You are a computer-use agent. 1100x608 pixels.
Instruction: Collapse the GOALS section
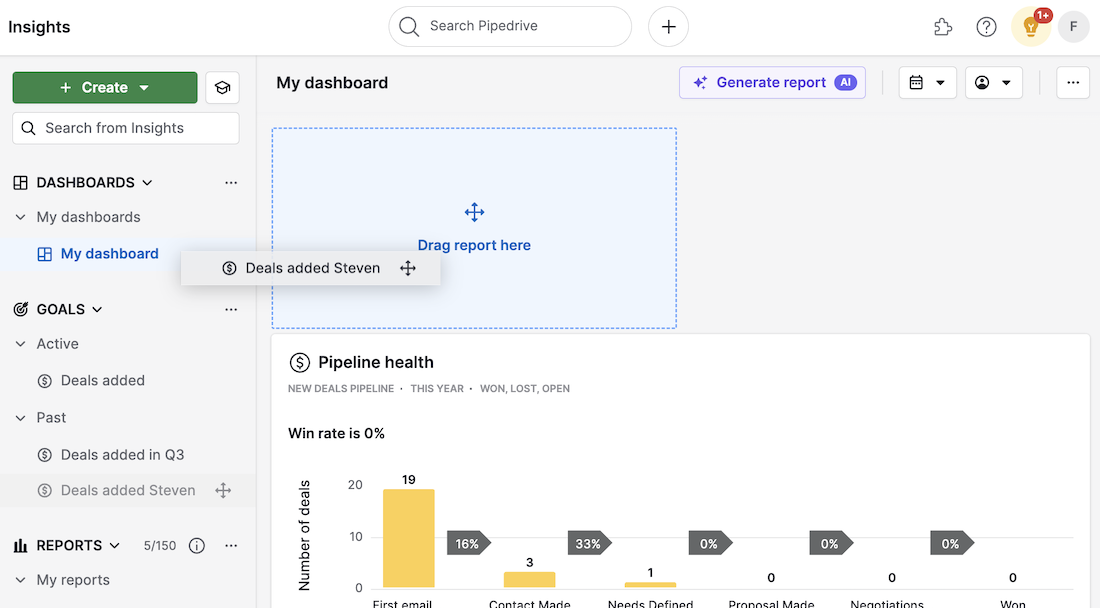[97, 309]
